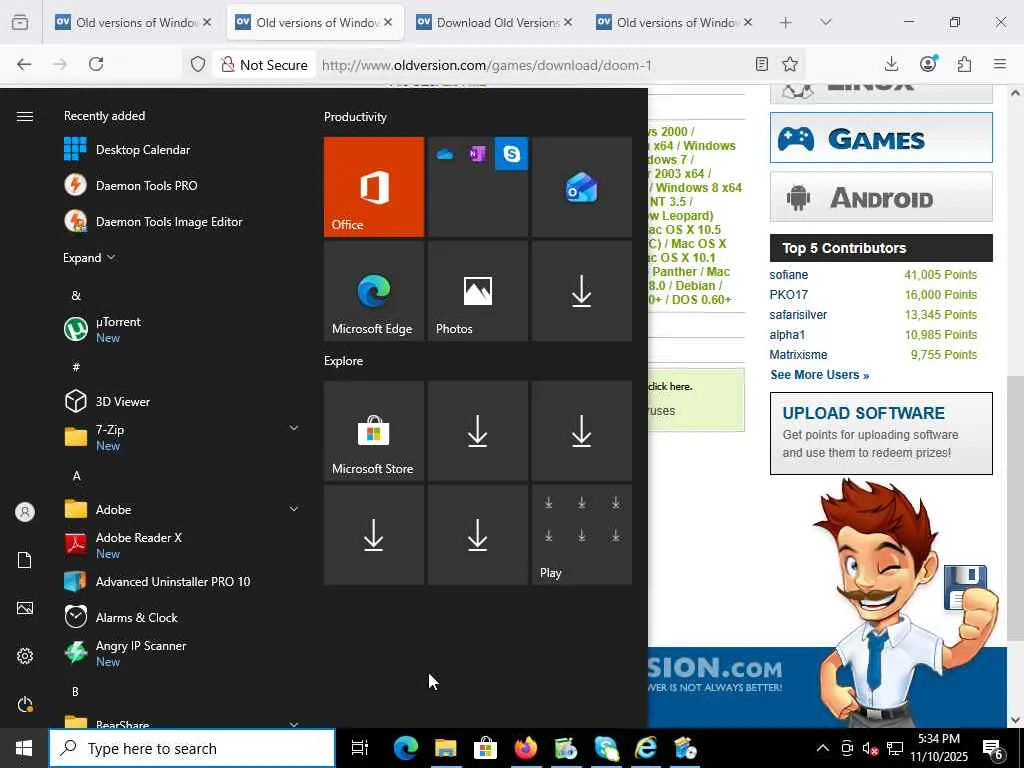The width and height of the screenshot is (1024, 768).
Task: Open Settings gear in Start sidebar
Action: [25, 656]
